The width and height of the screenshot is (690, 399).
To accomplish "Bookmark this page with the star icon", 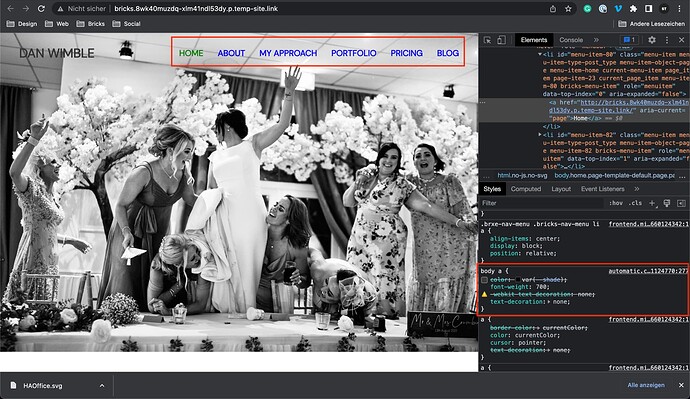I will 568,8.
